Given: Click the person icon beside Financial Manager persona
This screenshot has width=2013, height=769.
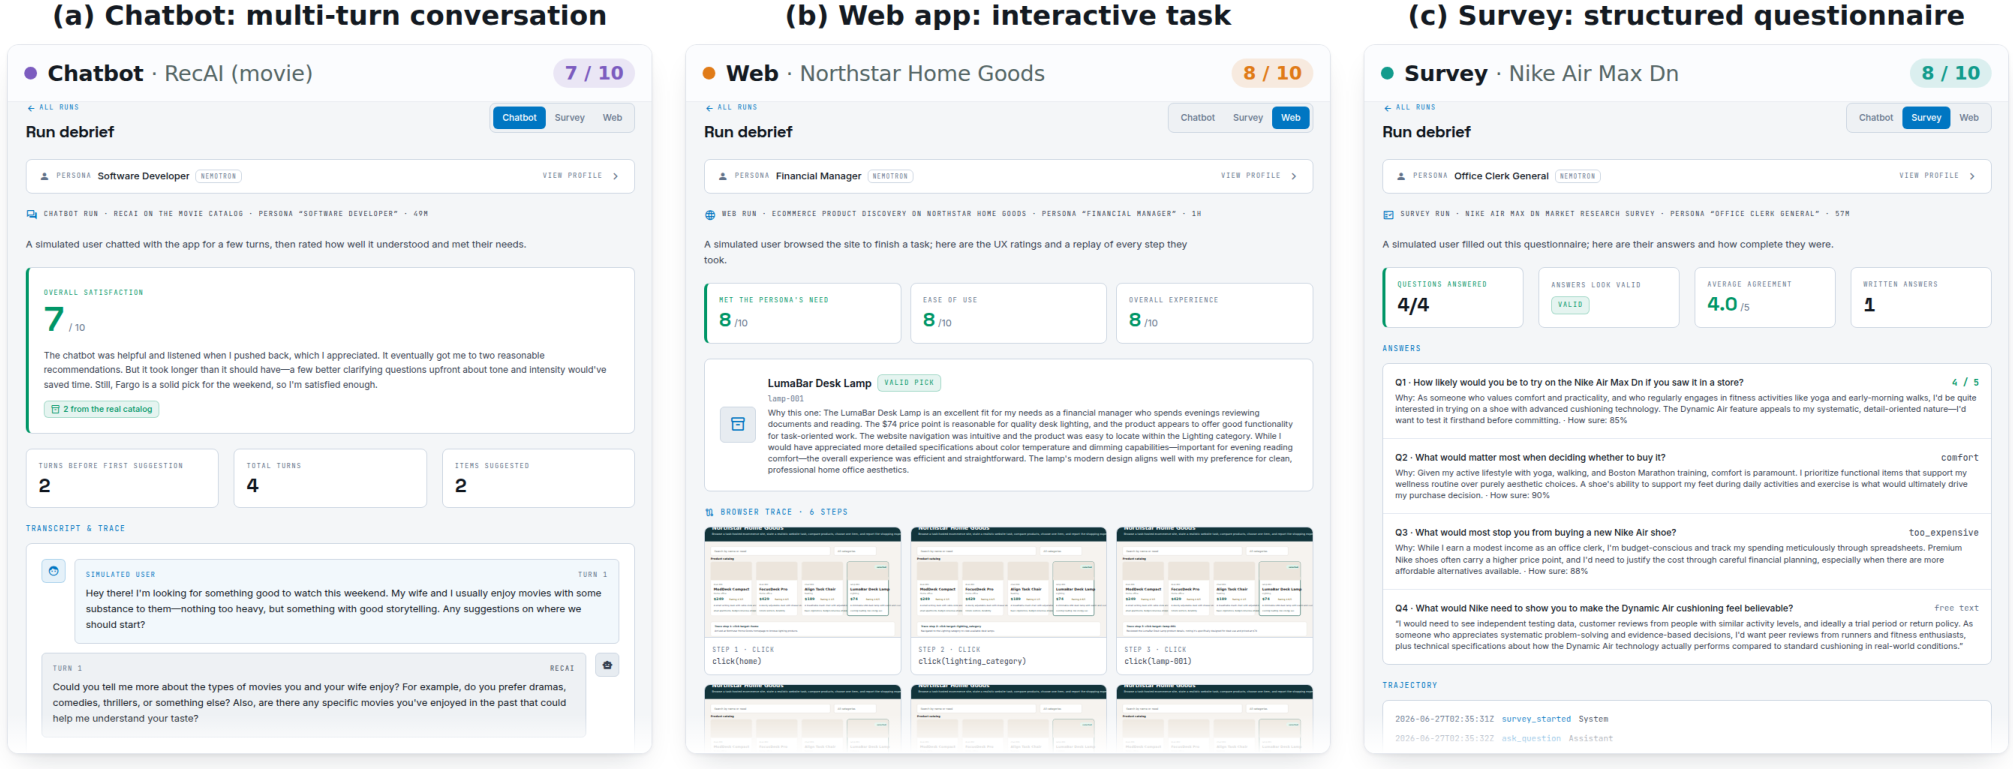Looking at the screenshot, I should pos(723,176).
